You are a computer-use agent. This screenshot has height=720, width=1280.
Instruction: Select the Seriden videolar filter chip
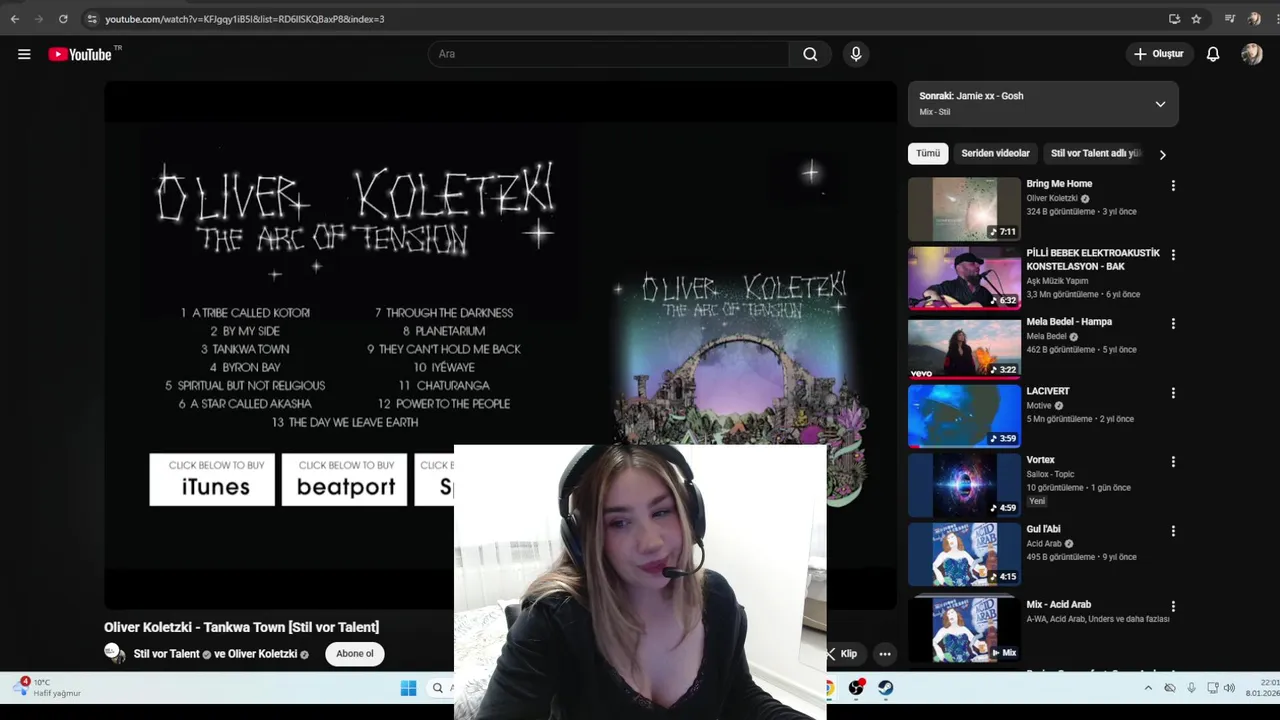(995, 153)
